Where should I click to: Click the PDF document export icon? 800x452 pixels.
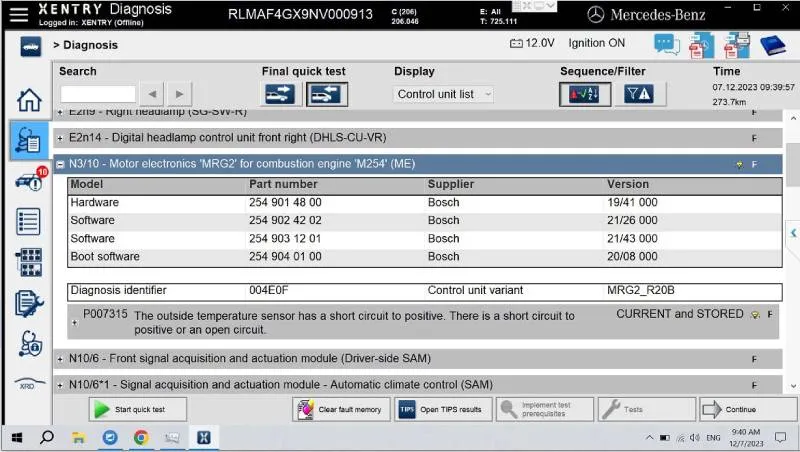702,45
